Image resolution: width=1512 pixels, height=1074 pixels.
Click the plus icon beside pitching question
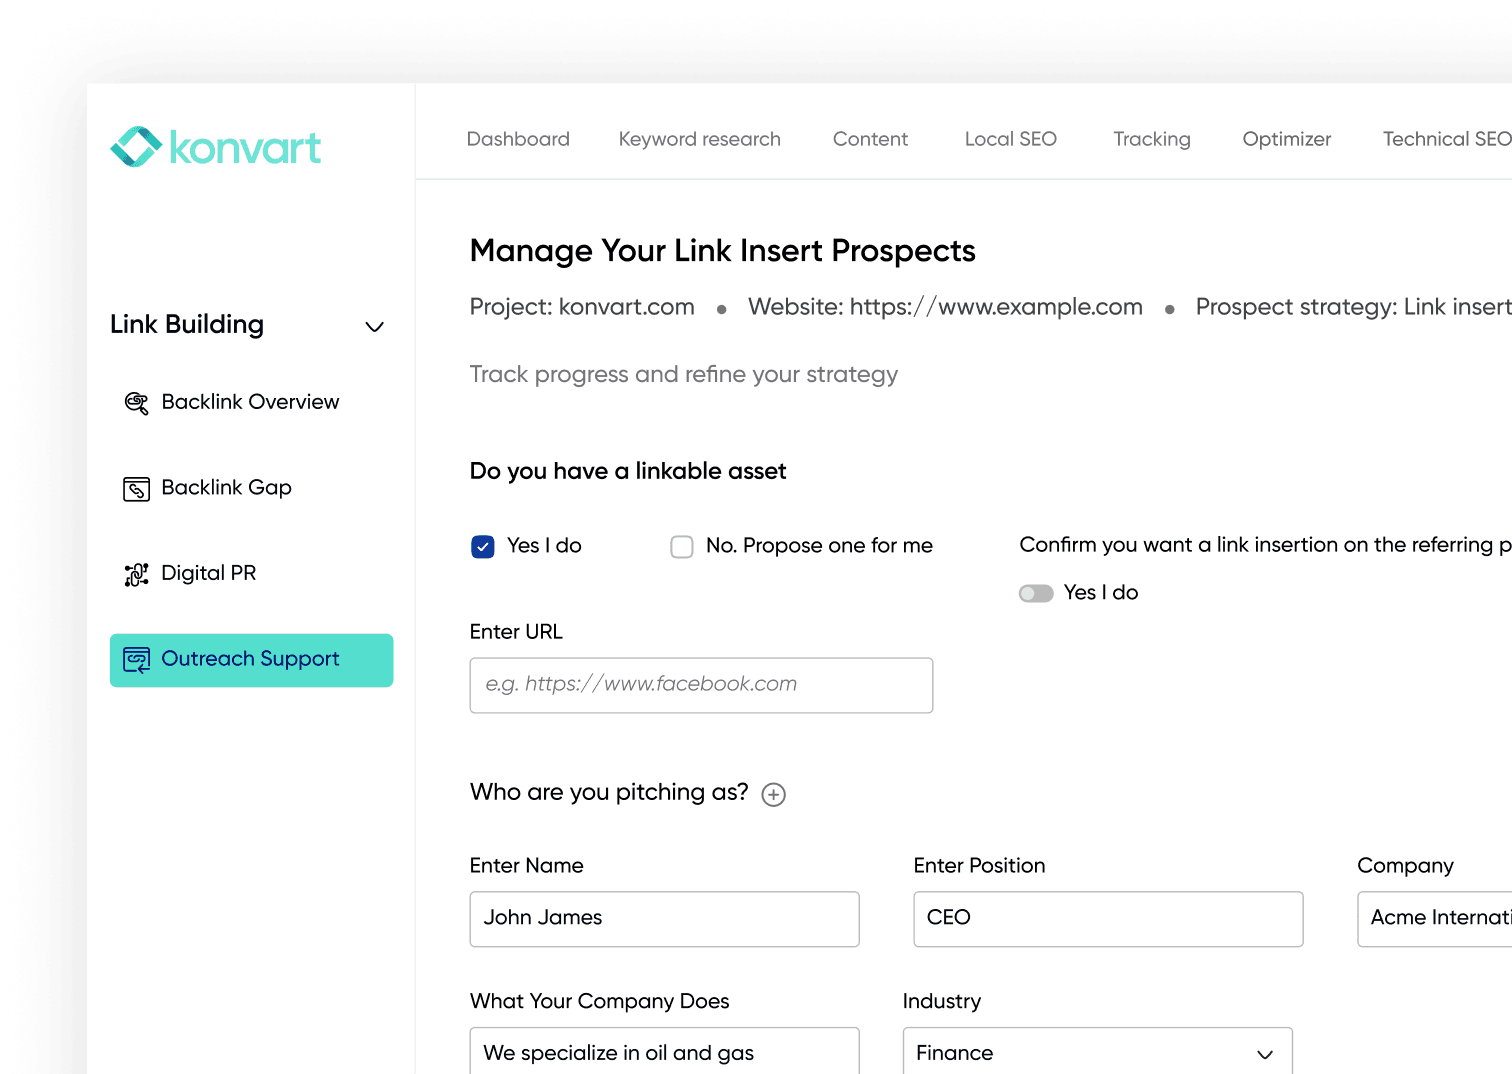pos(773,795)
